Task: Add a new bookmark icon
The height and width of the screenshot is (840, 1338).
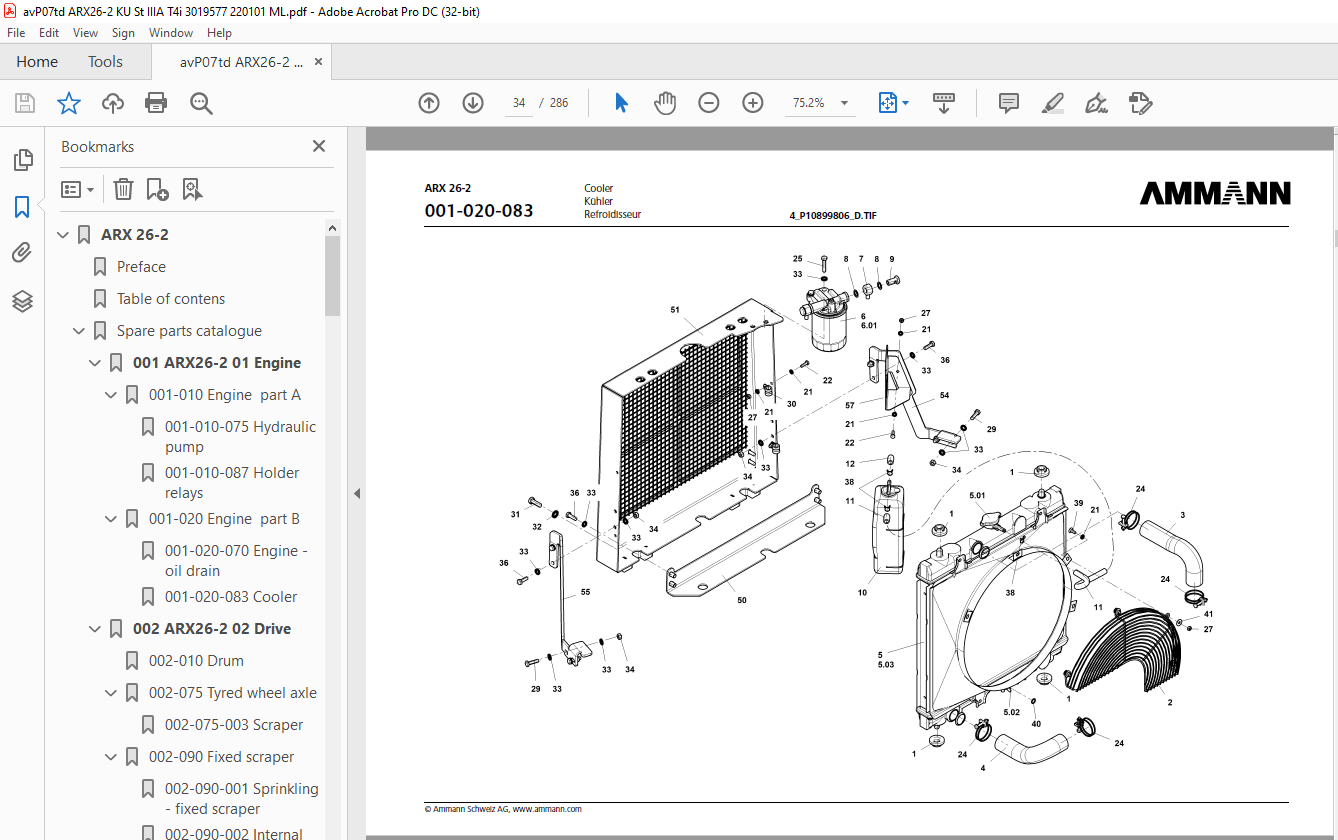Action: [x=157, y=189]
